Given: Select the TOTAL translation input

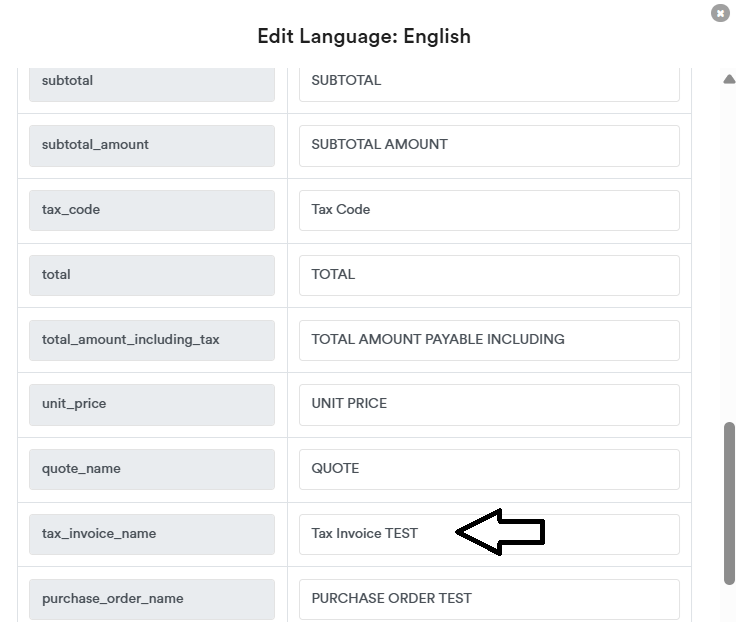Looking at the screenshot, I should 488,275.
